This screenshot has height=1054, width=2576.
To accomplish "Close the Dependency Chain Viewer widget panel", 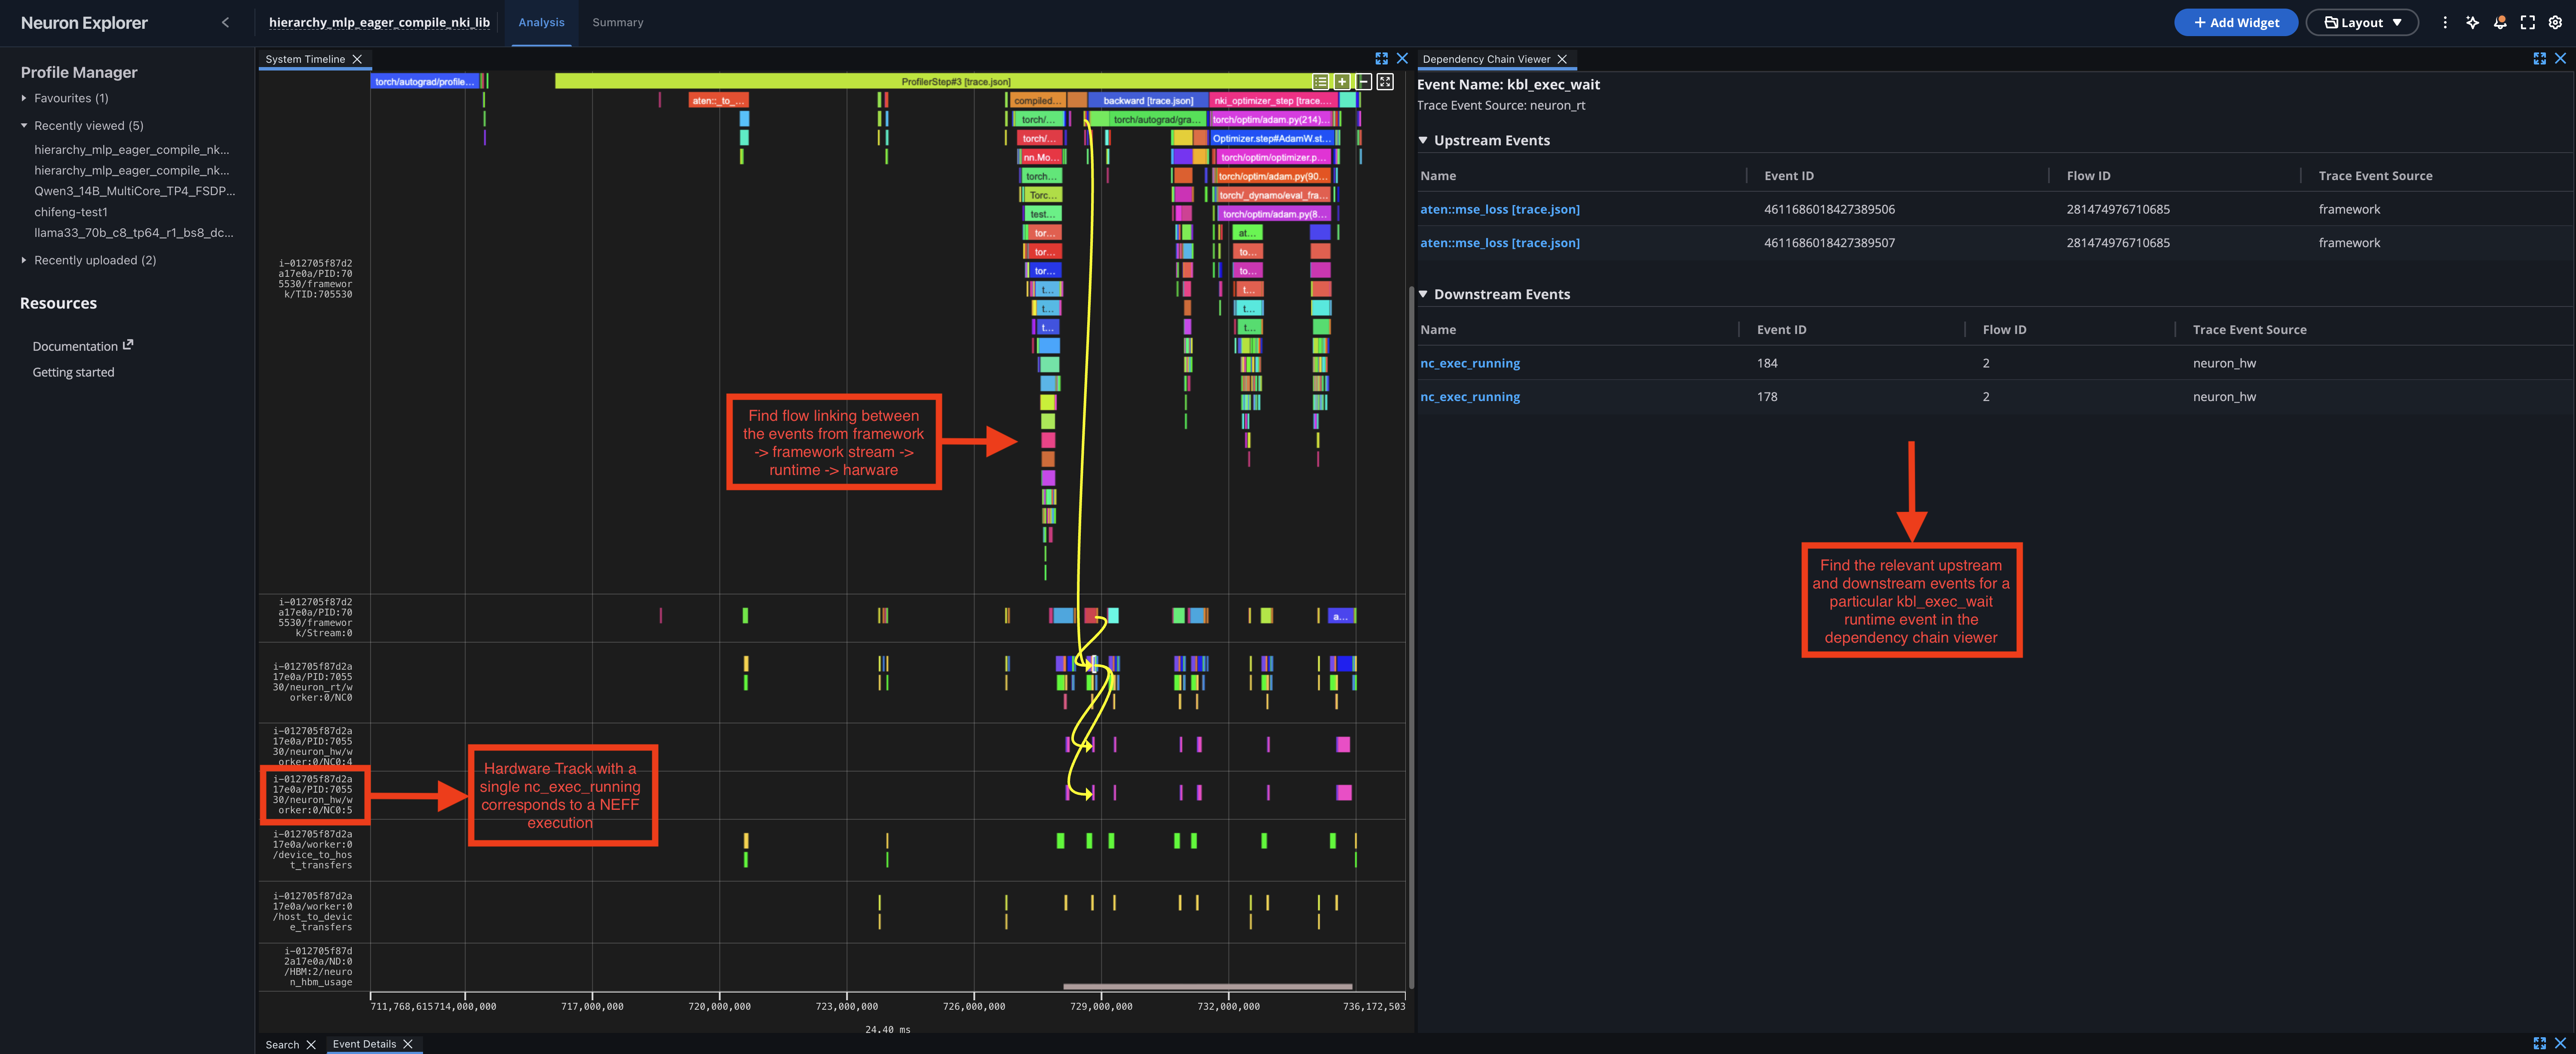I will click(2560, 59).
